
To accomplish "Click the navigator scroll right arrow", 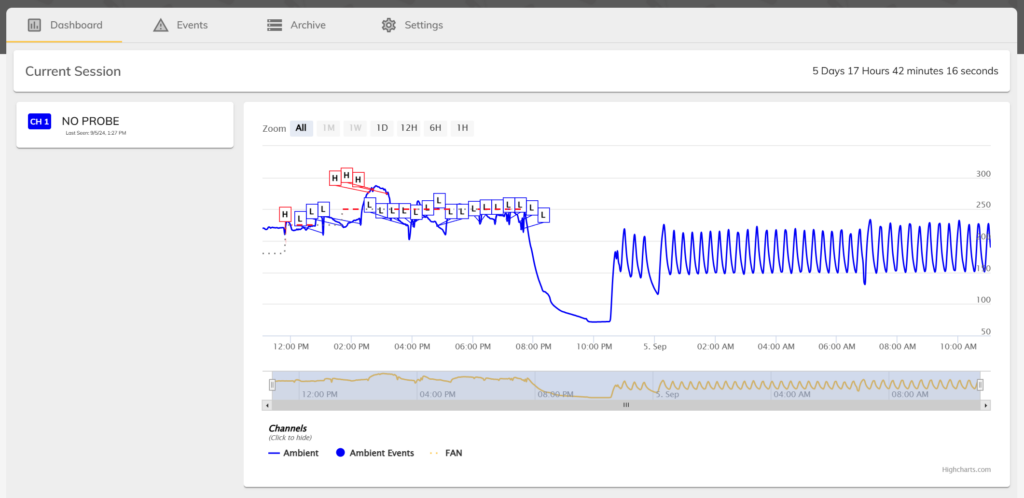I will pos(986,405).
